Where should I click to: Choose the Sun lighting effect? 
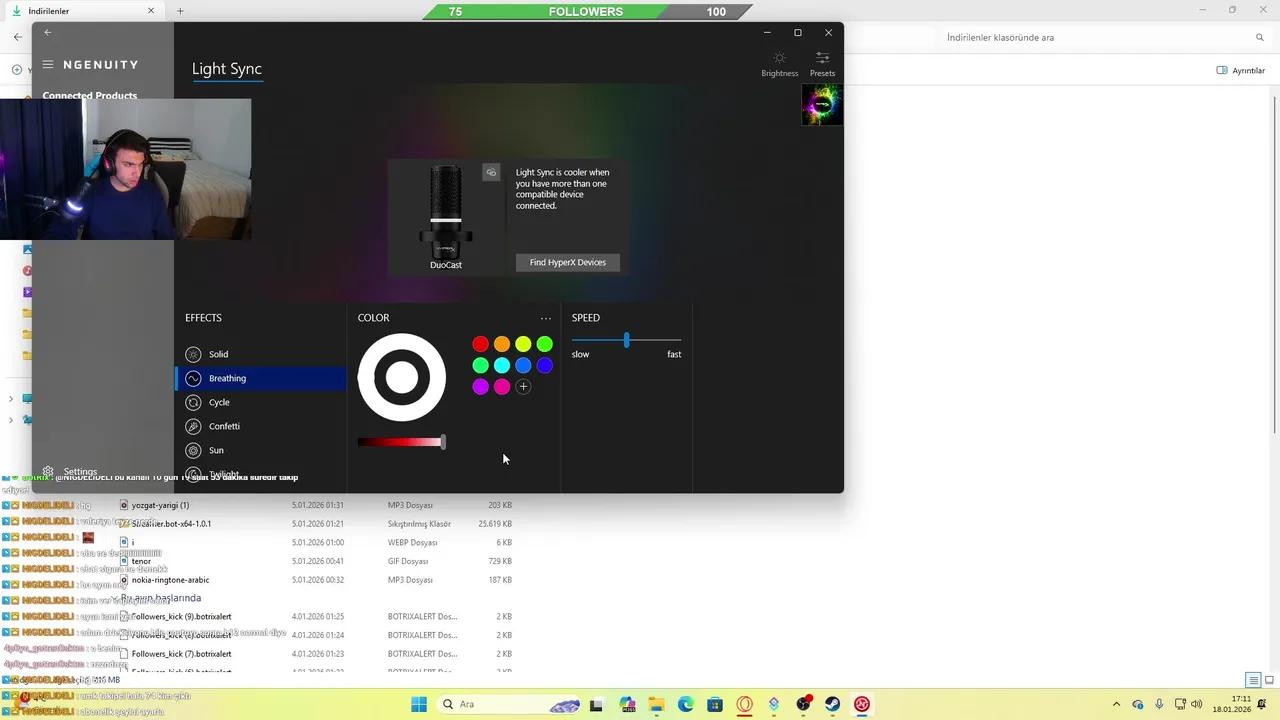261,450
